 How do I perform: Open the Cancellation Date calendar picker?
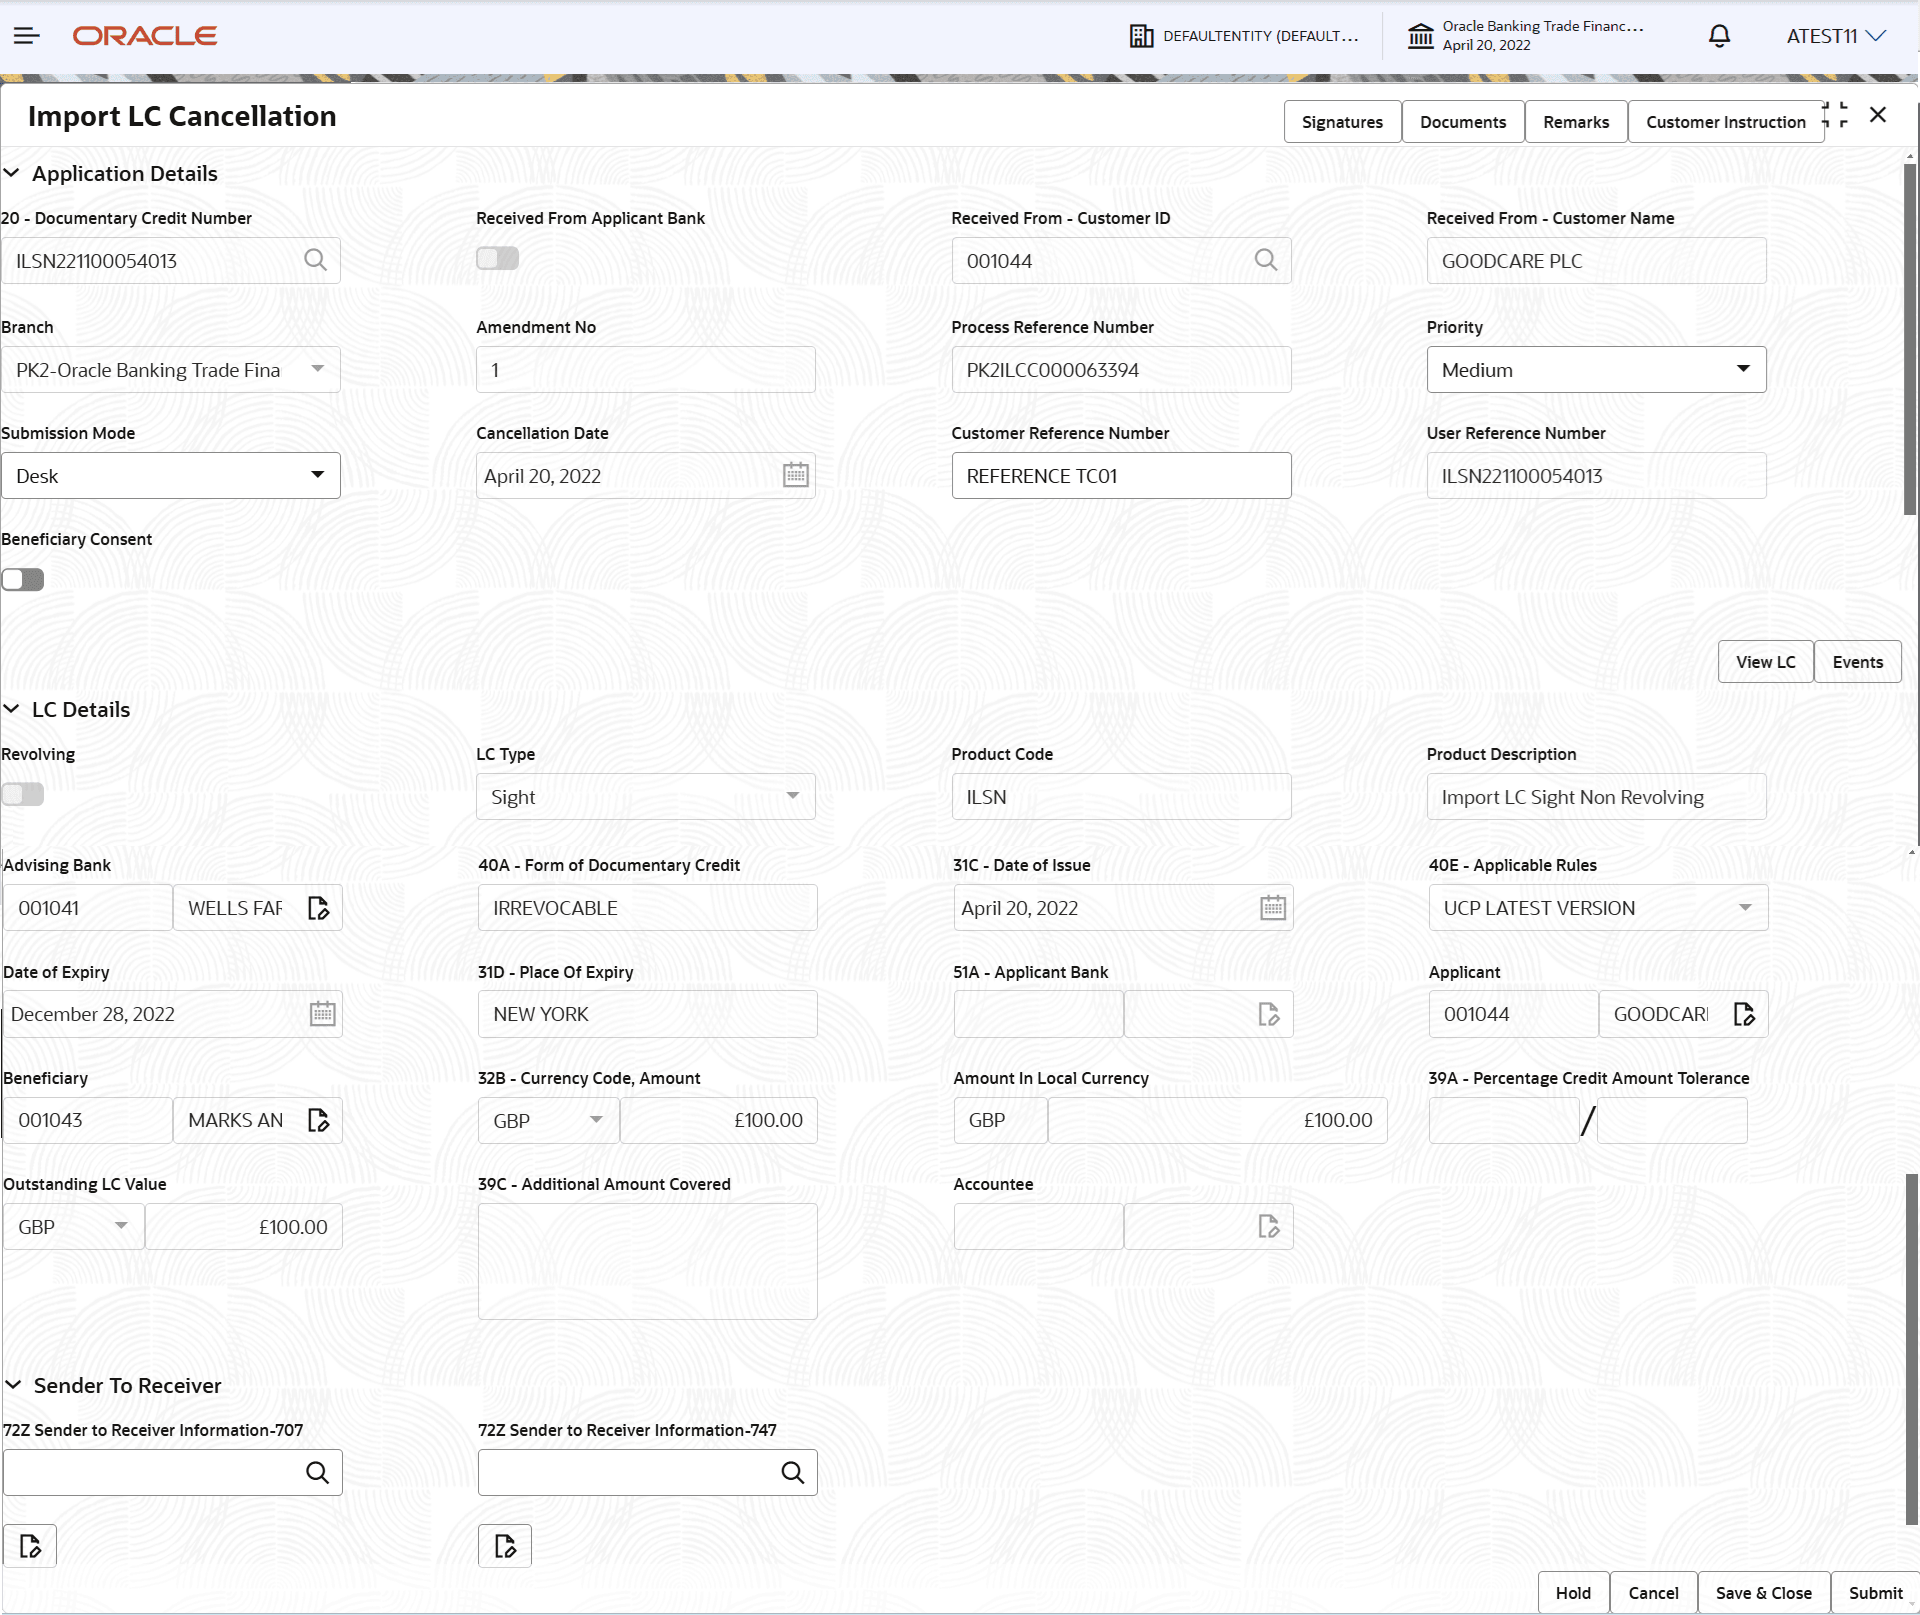[795, 475]
